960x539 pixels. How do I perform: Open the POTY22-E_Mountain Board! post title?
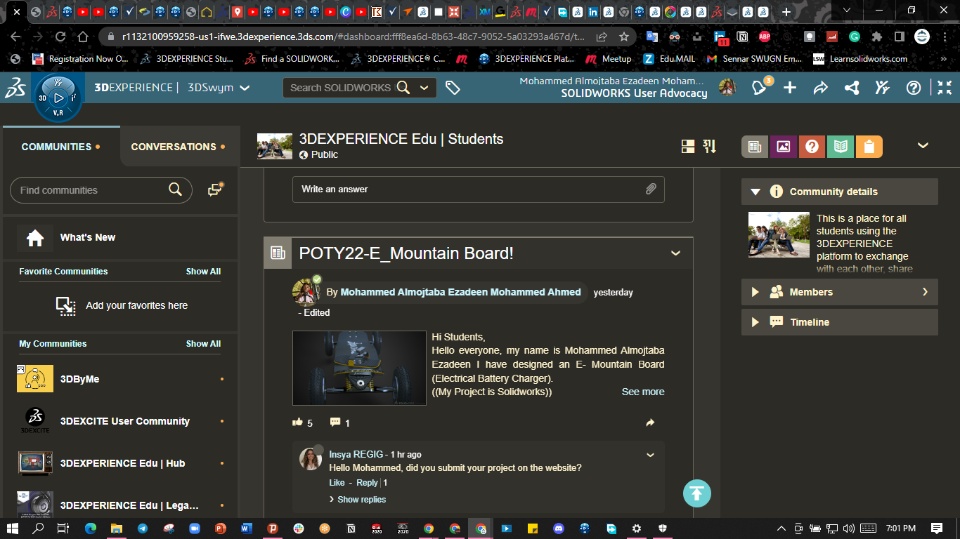point(406,254)
